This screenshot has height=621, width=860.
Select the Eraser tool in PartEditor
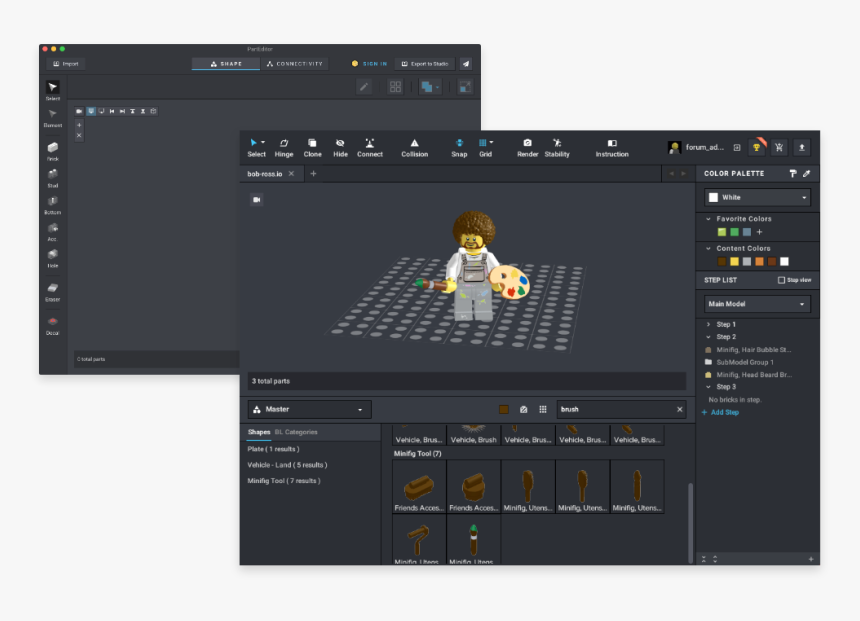tap(52, 290)
